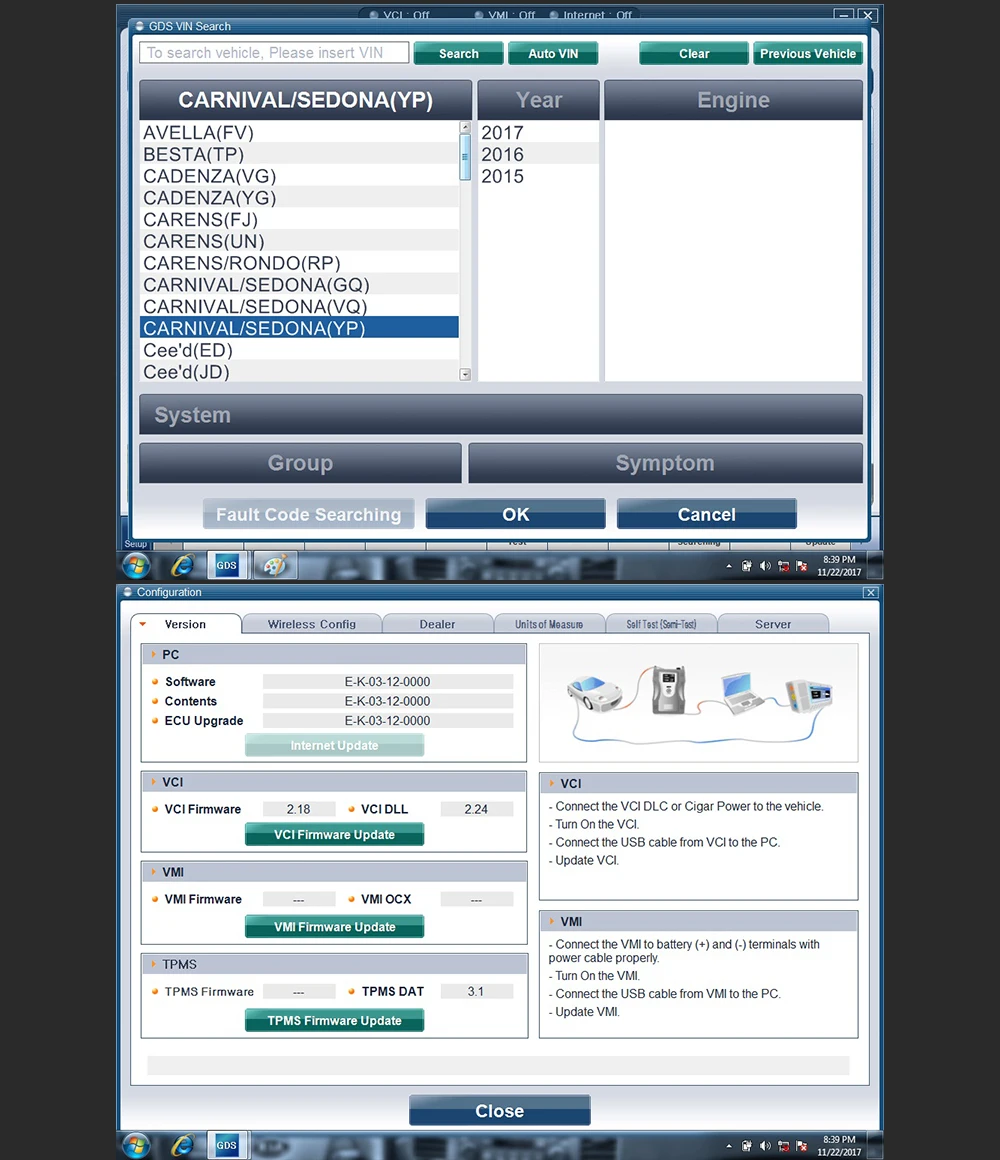Choose model year 2016

tap(538, 154)
